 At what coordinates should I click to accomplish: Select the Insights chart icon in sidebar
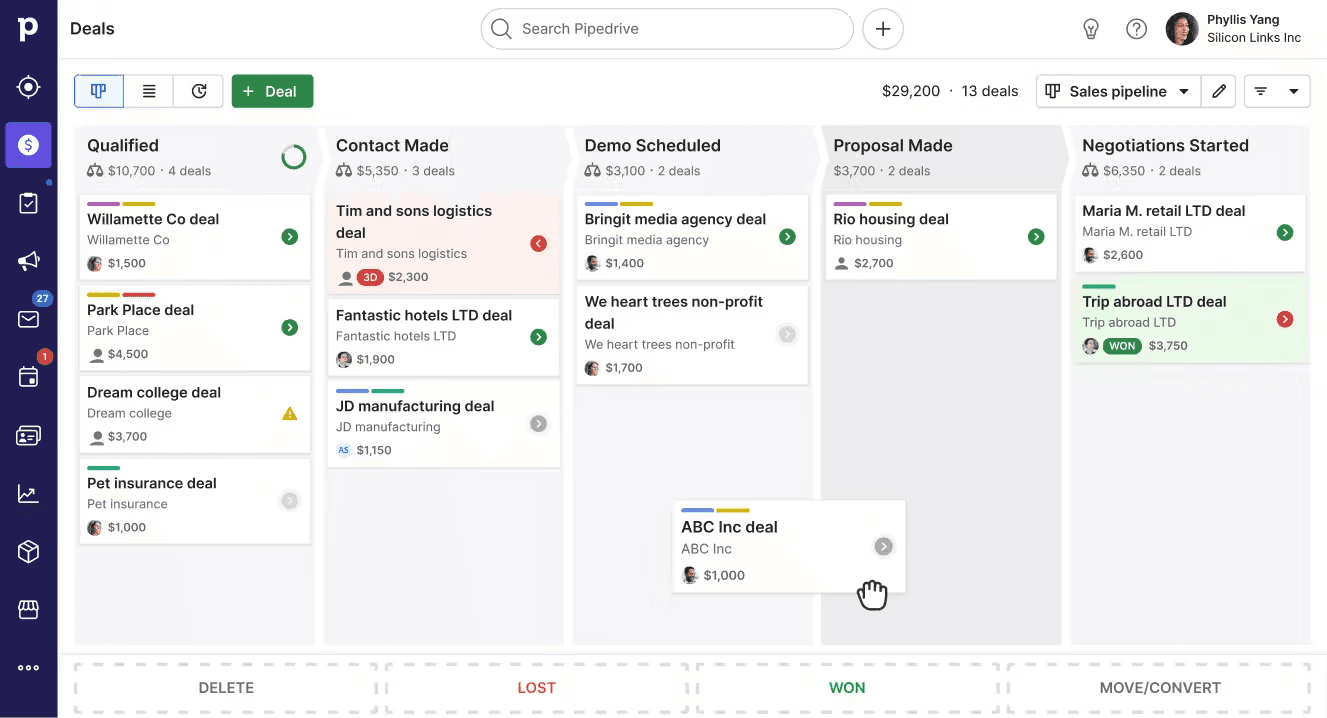pyautogui.click(x=28, y=492)
